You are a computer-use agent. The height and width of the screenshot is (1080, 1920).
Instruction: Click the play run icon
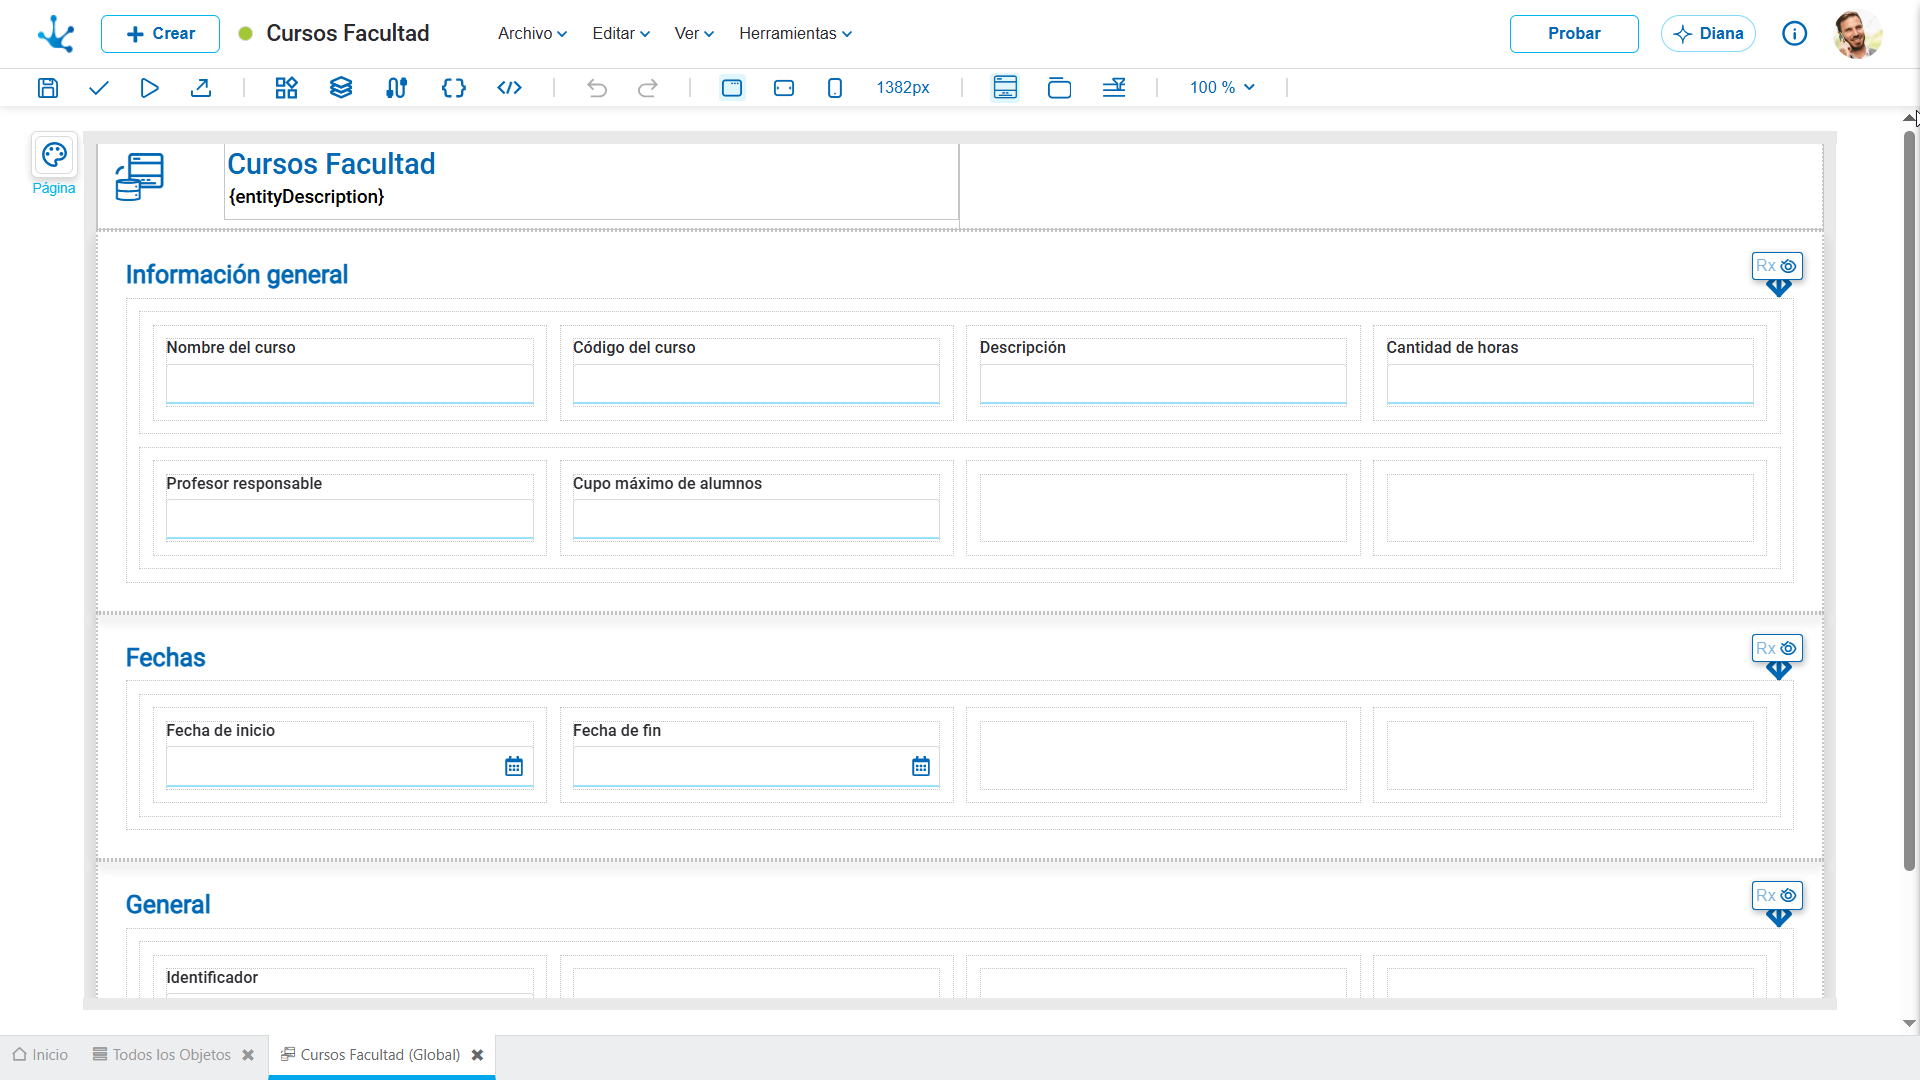click(149, 88)
